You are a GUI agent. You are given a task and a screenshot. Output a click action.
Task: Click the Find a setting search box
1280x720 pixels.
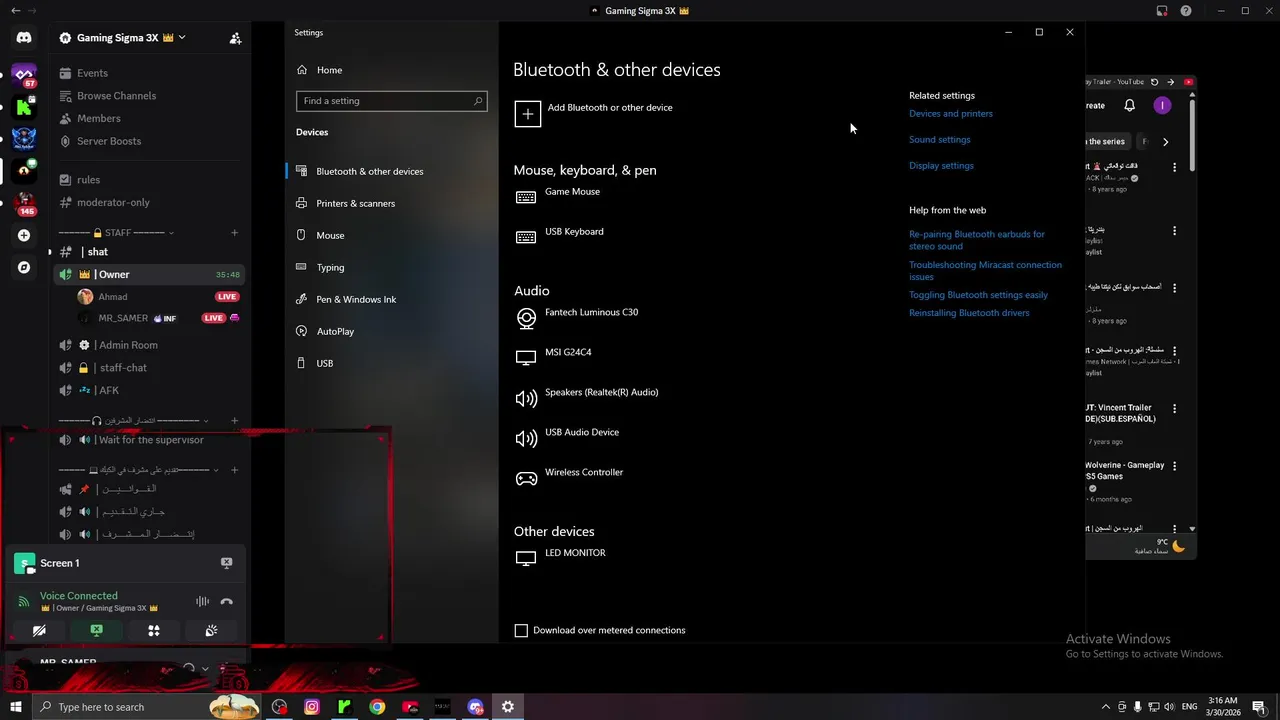click(x=392, y=101)
